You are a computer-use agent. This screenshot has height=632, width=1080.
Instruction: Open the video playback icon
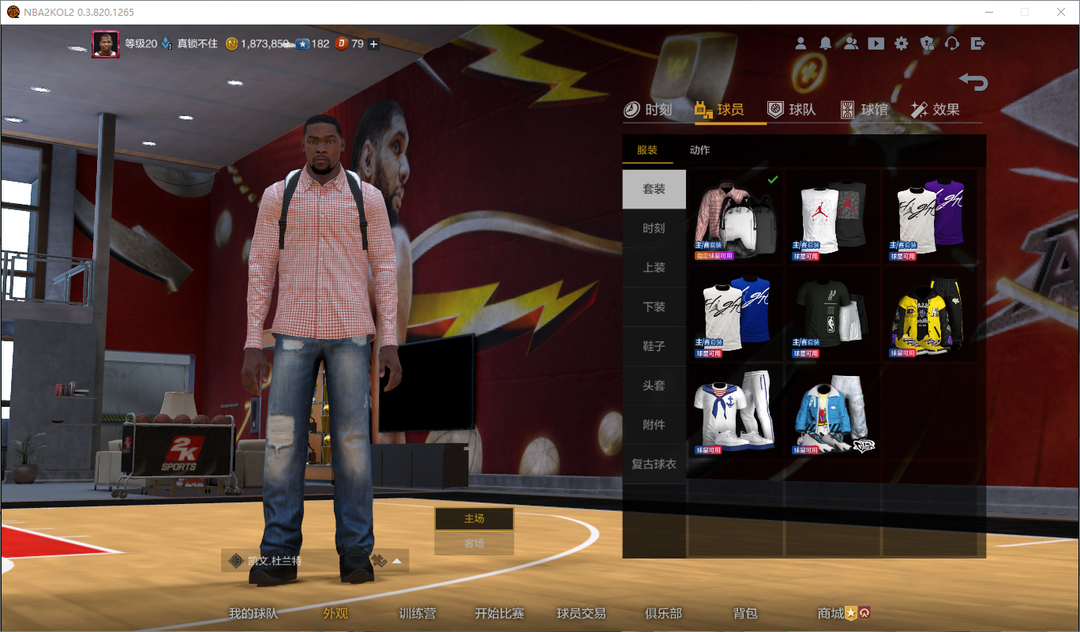(876, 43)
